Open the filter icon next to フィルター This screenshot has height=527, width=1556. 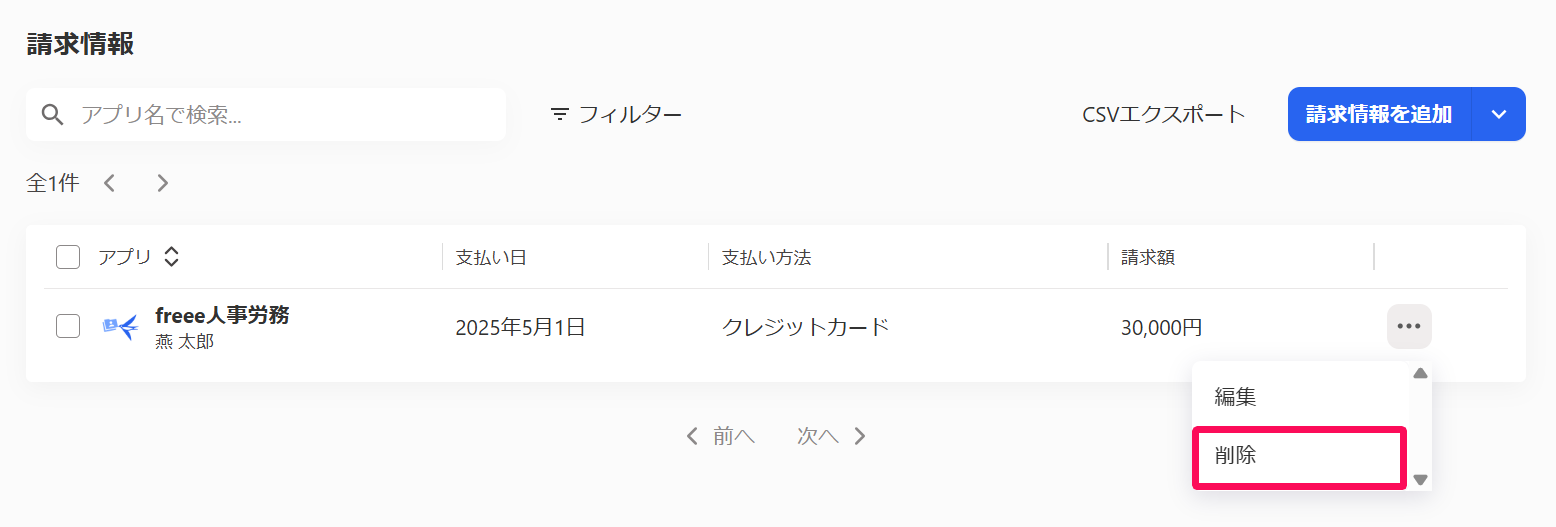click(x=559, y=115)
